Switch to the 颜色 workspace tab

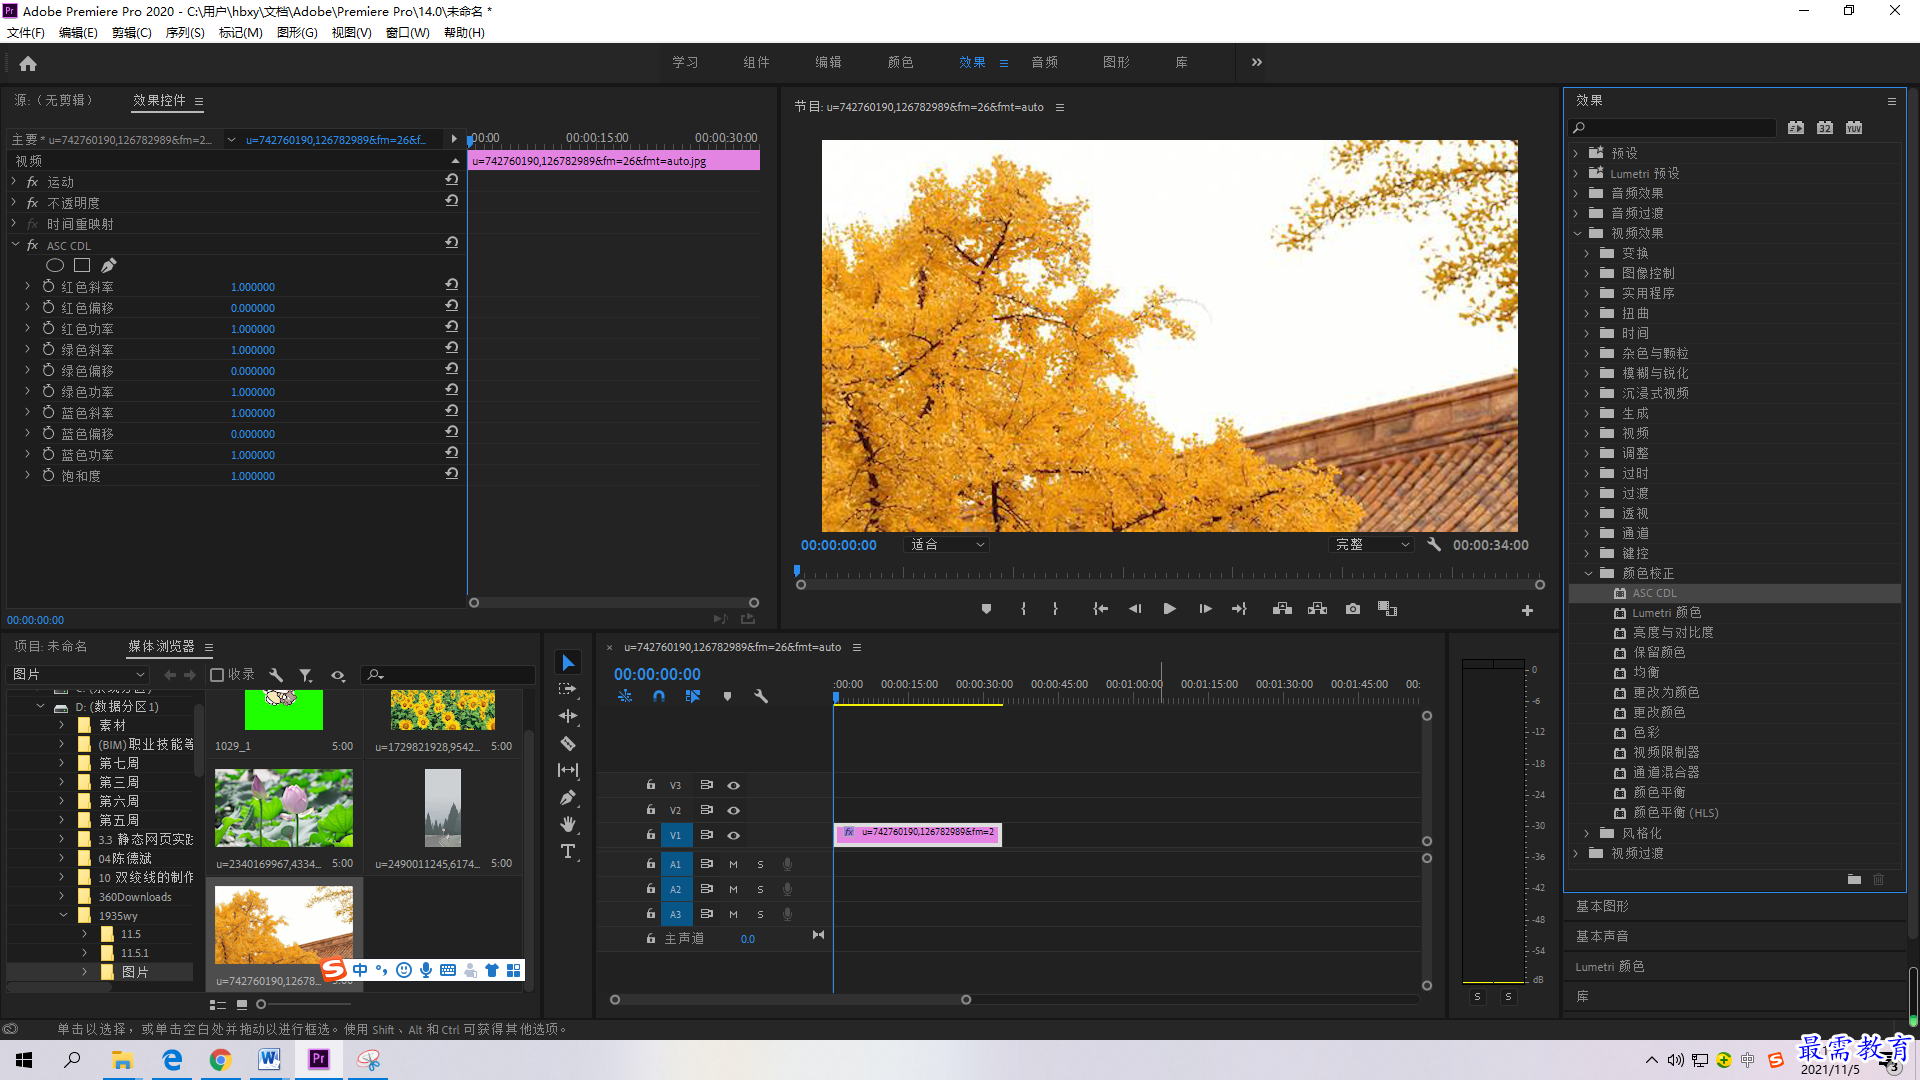900,62
